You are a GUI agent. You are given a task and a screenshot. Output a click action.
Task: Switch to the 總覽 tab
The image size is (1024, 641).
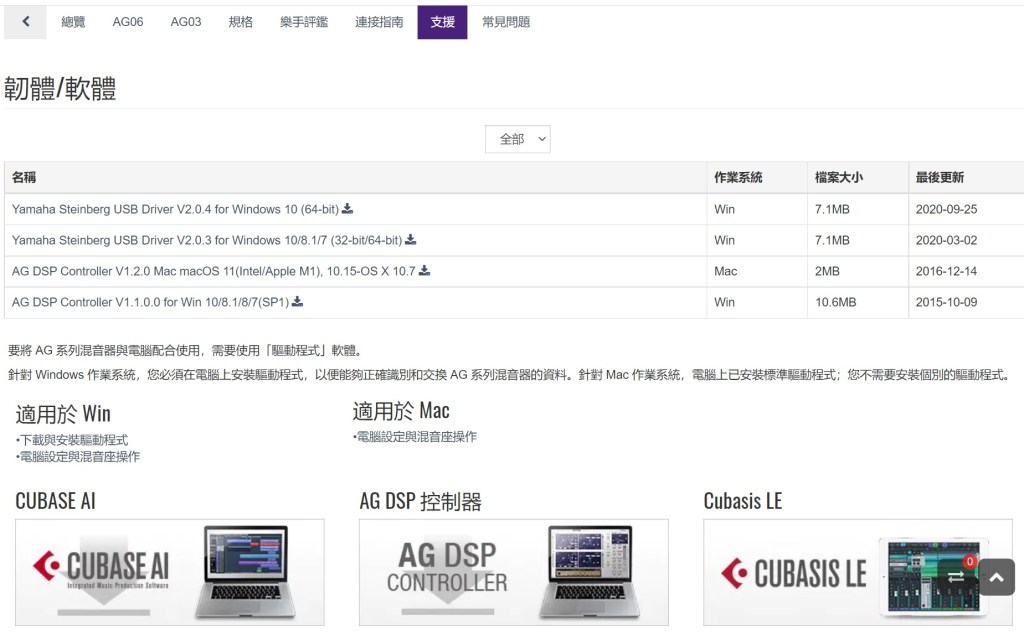tap(74, 22)
